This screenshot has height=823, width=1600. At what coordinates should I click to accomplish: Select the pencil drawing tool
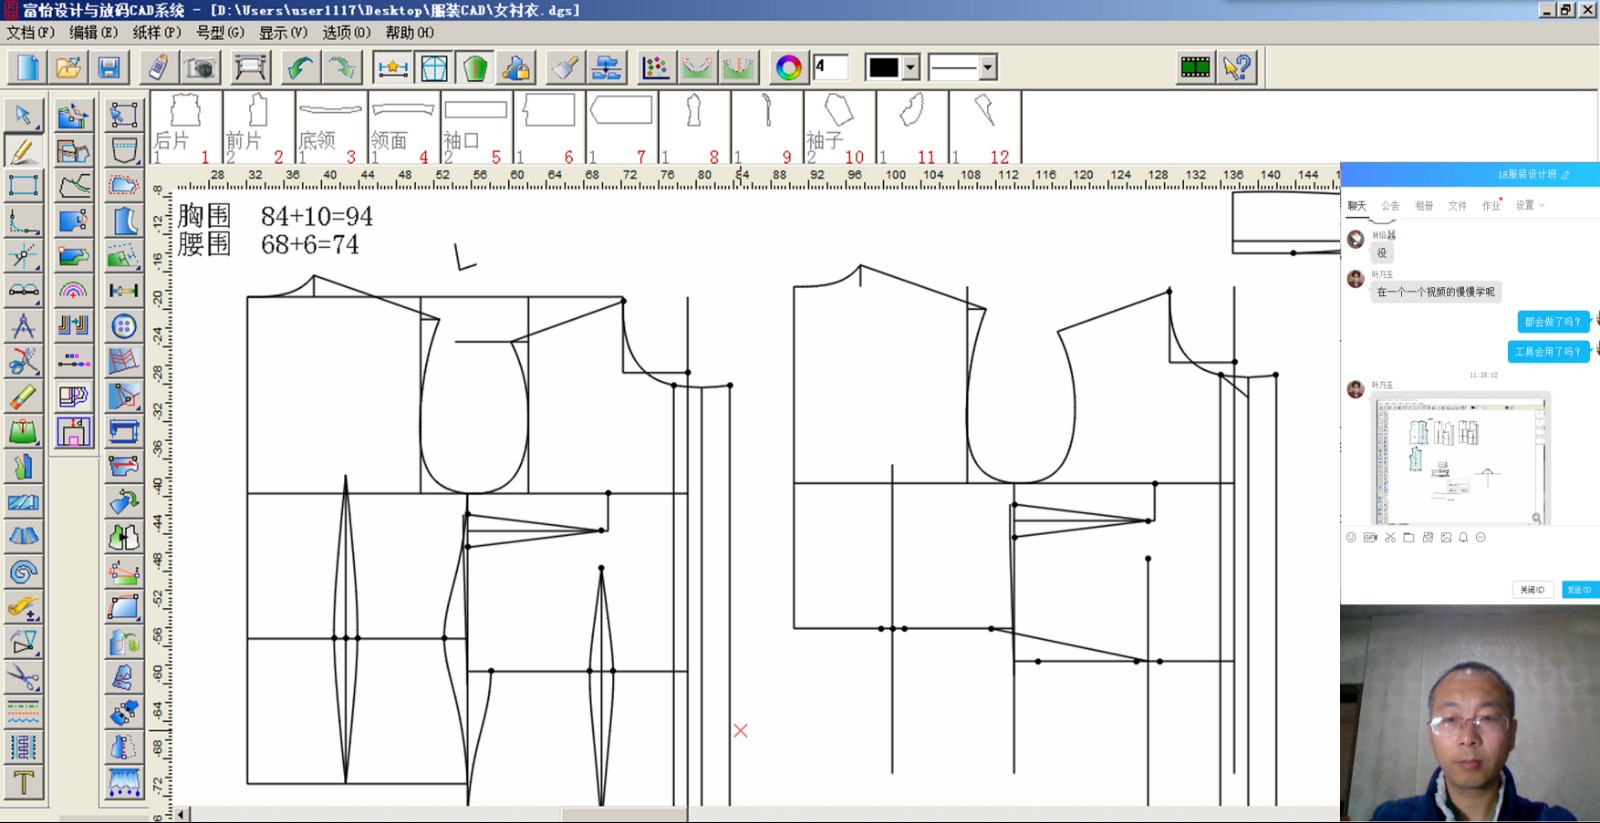[x=23, y=151]
